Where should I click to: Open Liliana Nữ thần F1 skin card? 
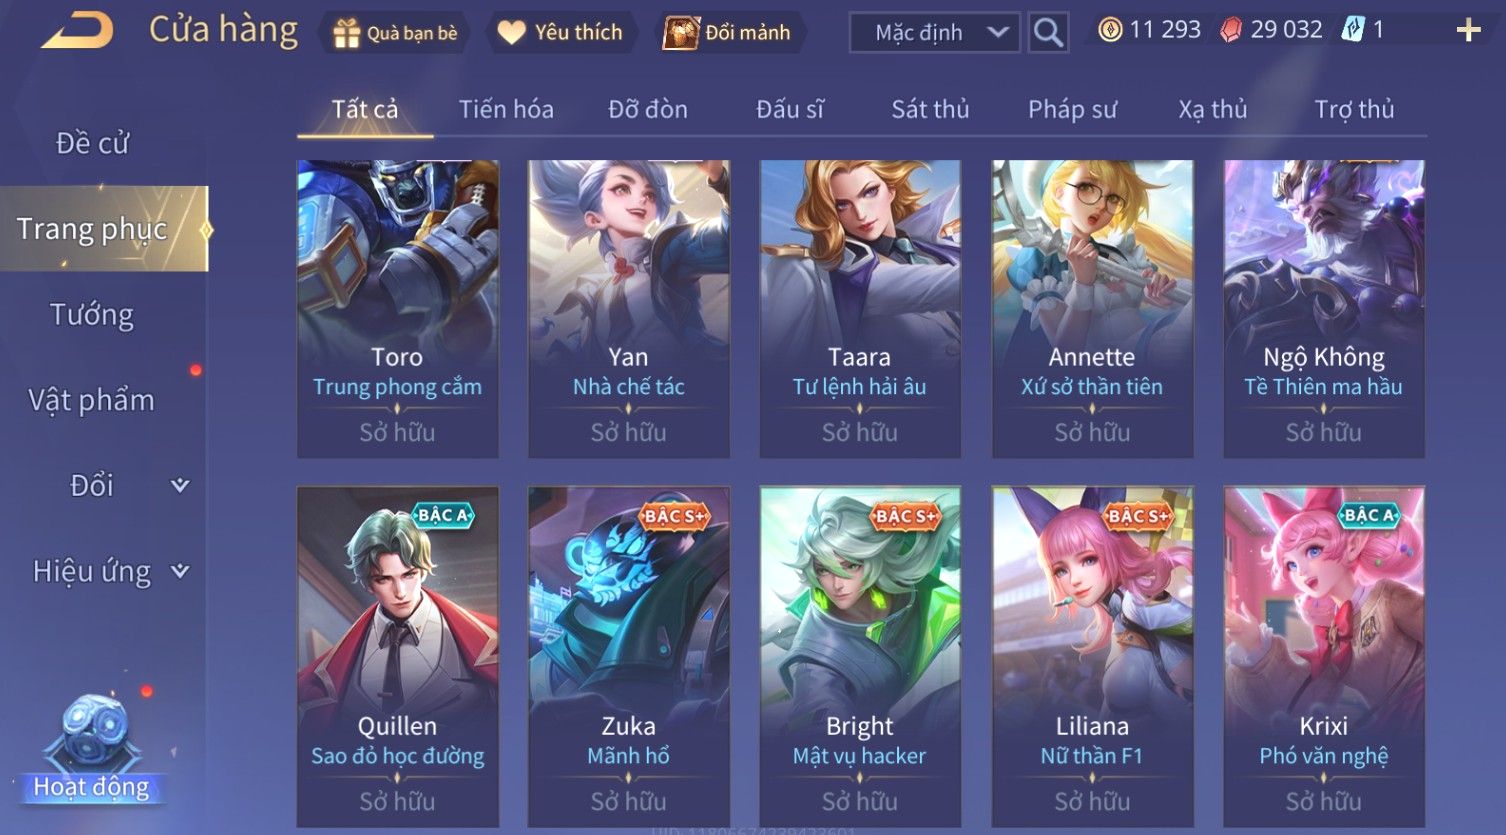pyautogui.click(x=1092, y=656)
